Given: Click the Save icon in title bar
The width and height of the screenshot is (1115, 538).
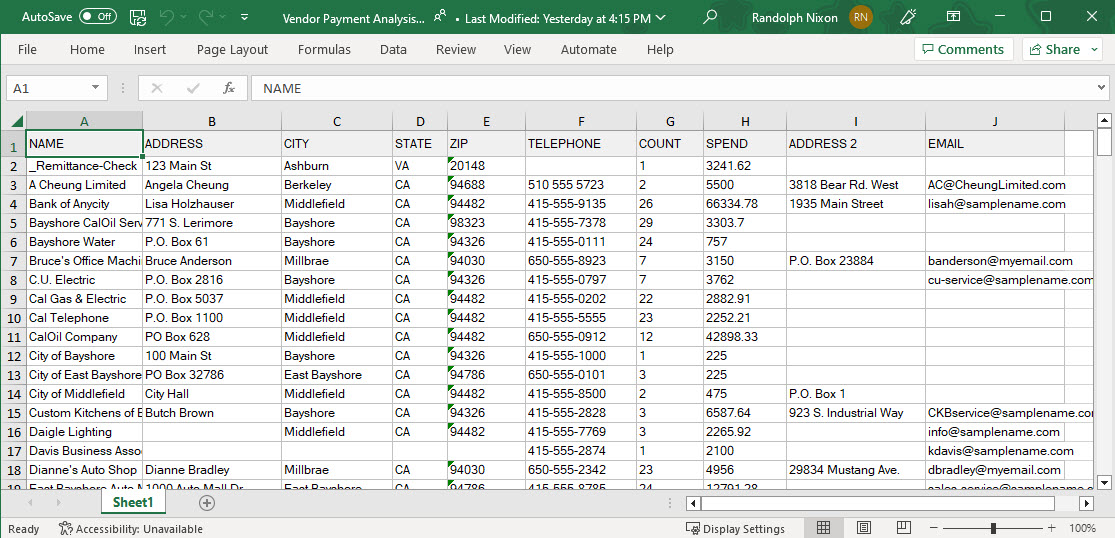Looking at the screenshot, I should click(x=138, y=17).
